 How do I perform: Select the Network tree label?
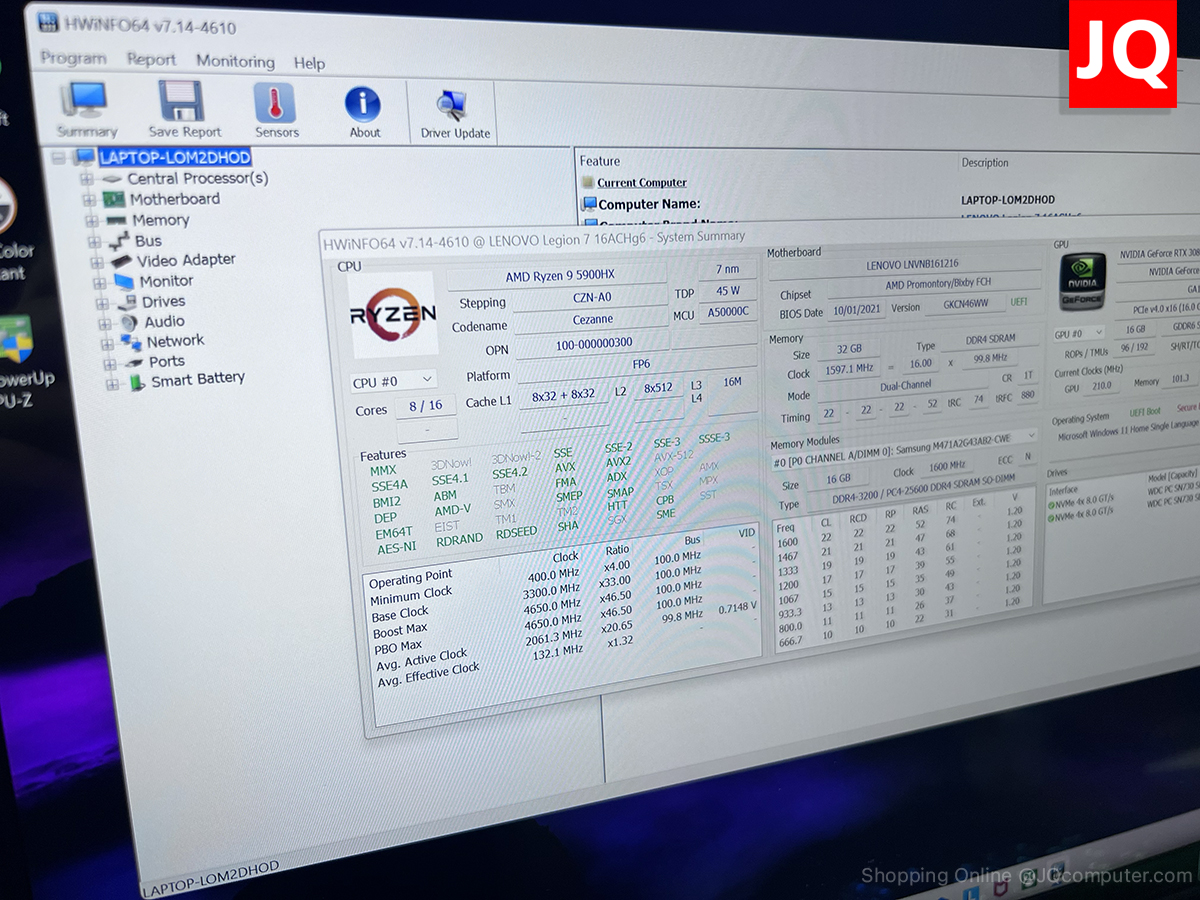coord(175,341)
